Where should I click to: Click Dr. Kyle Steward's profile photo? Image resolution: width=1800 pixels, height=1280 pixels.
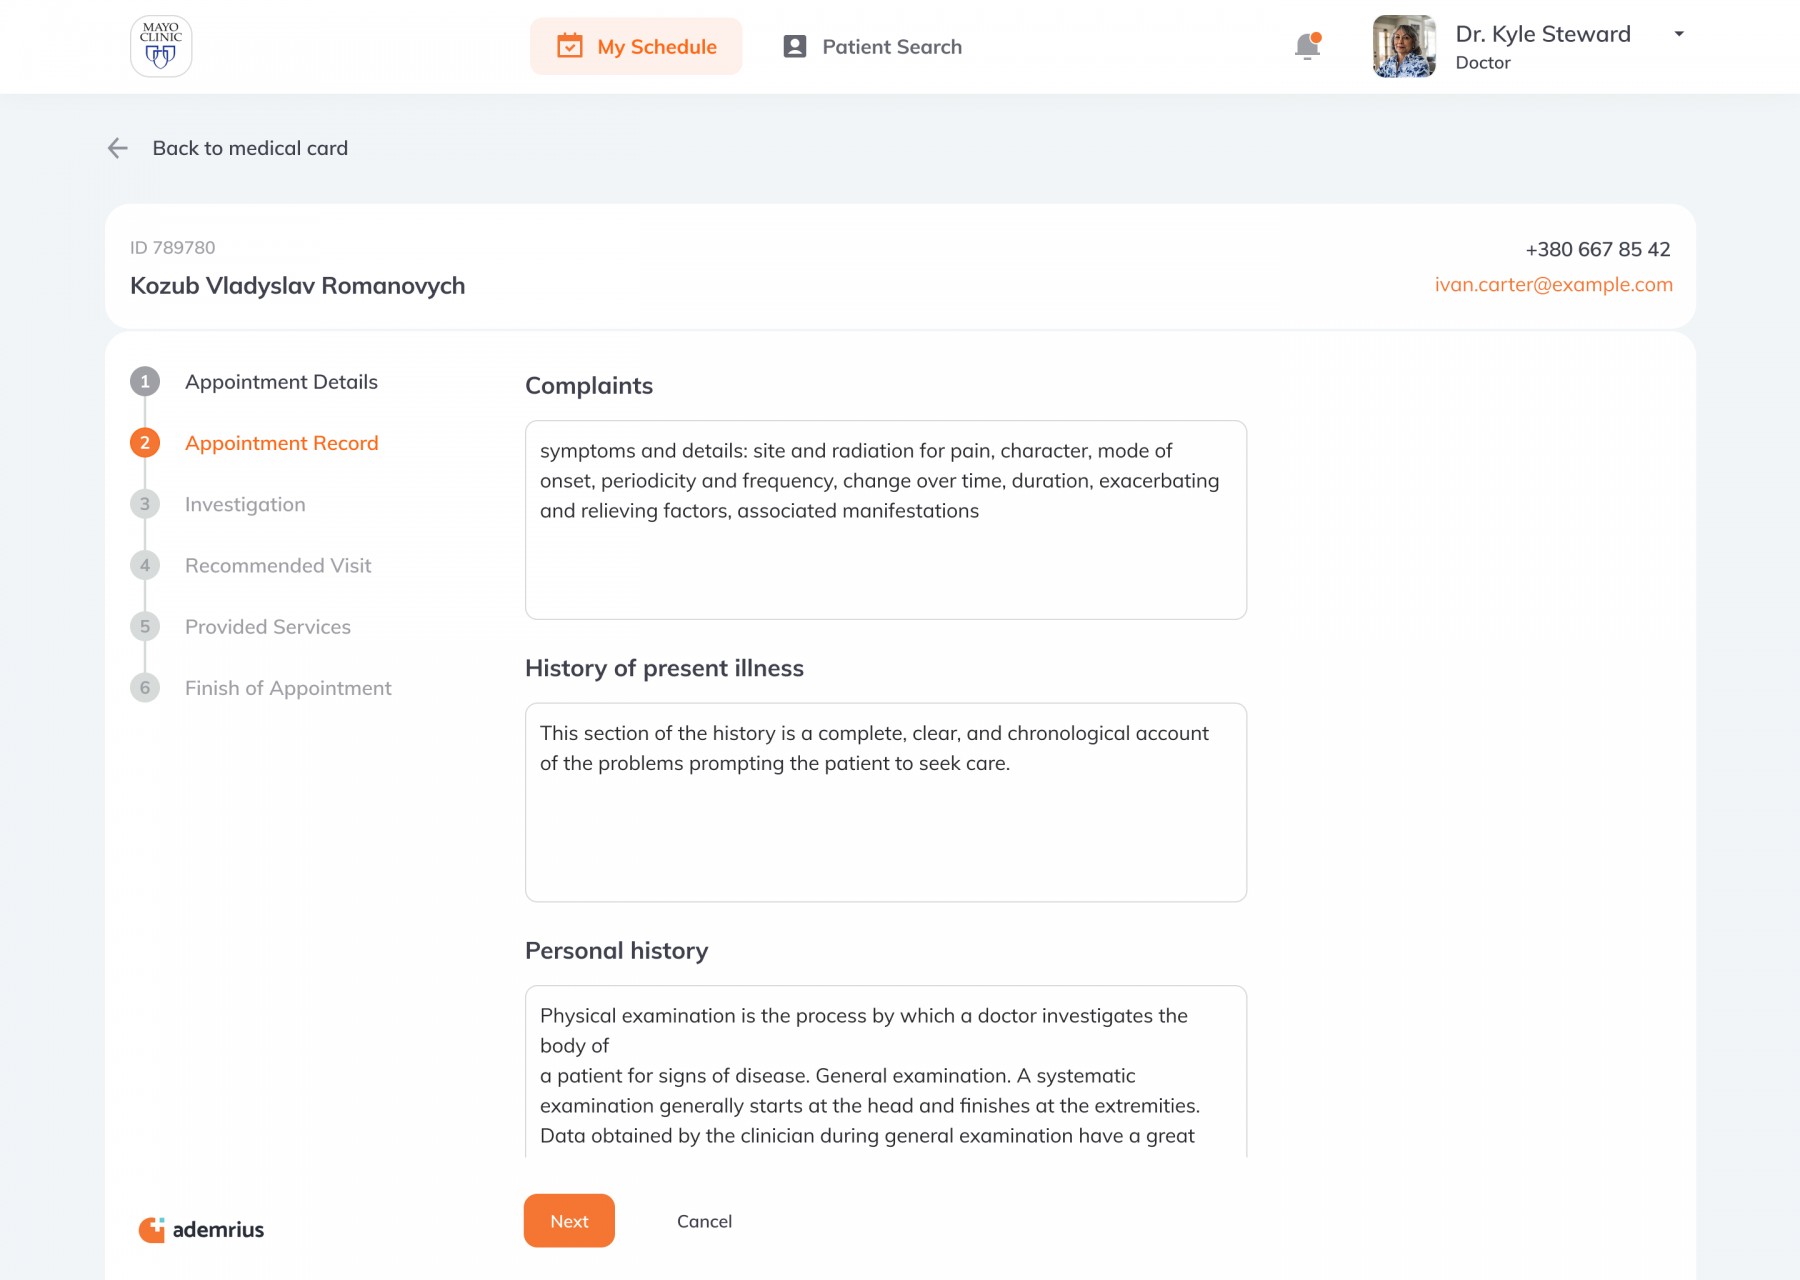pos(1404,47)
